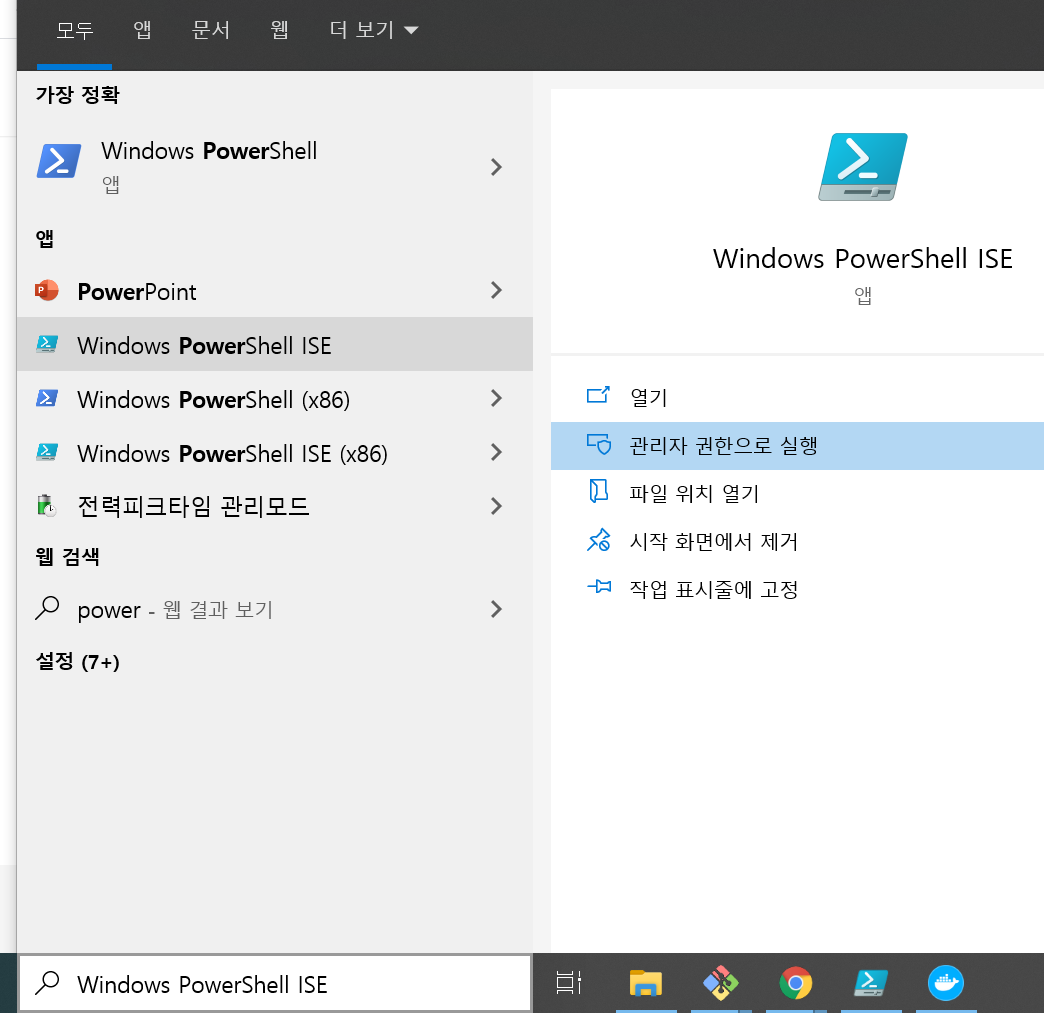Screen dimensions: 1044x1013
Task: Expand 전력피크타임 관리모드 details arrow
Action: click(x=496, y=506)
